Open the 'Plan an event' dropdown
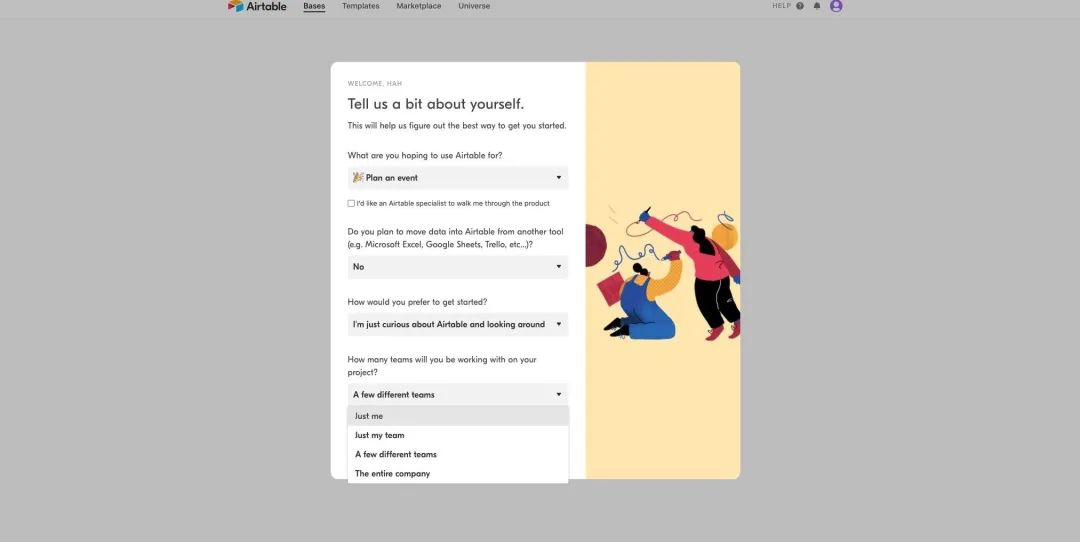Screen dimensions: 1080x542 458,178
